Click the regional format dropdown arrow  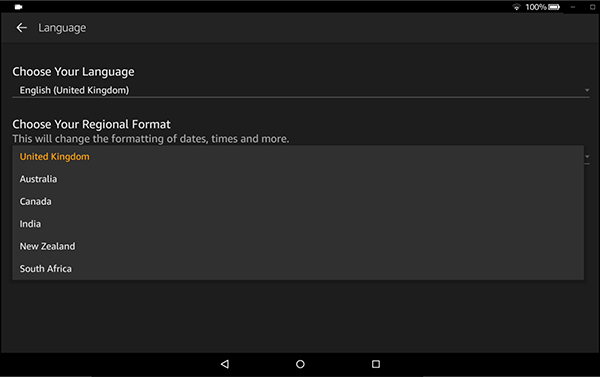pyautogui.click(x=587, y=157)
